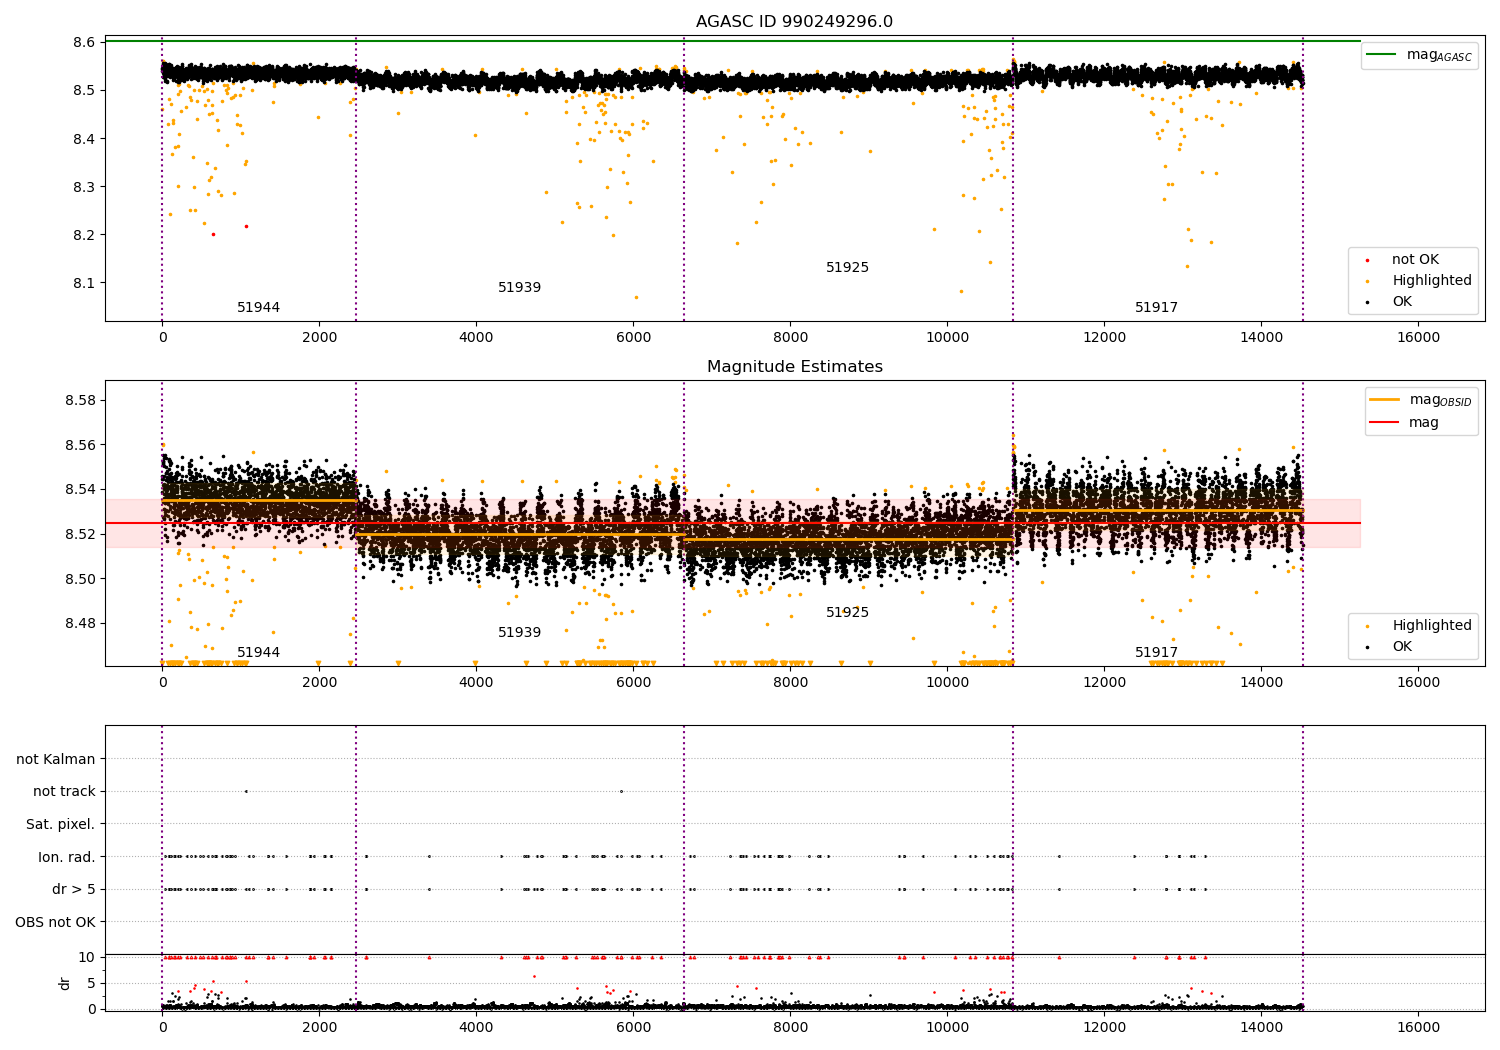Click the "not OK" legend entry in top plot
This screenshot has height=1050, width=1500.
(1415, 260)
